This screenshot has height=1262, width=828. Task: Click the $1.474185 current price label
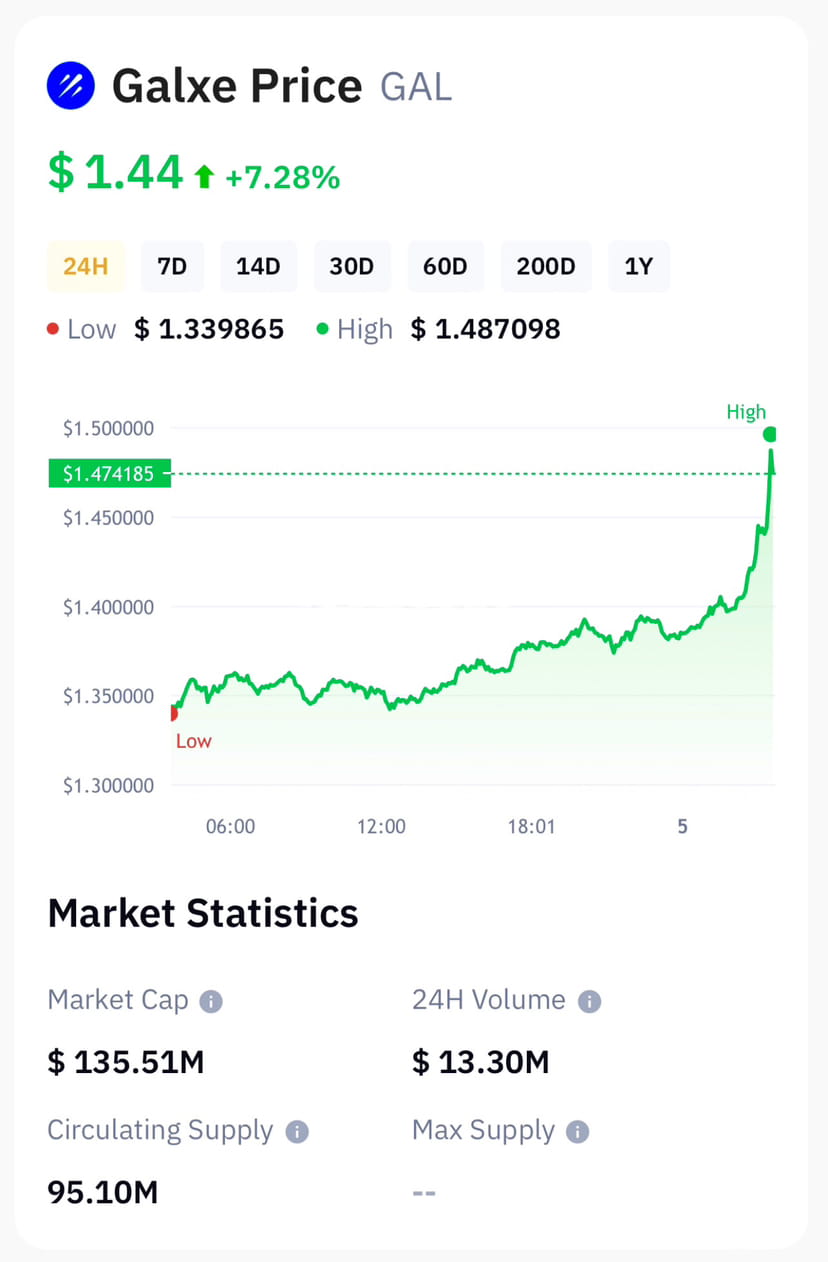point(110,473)
